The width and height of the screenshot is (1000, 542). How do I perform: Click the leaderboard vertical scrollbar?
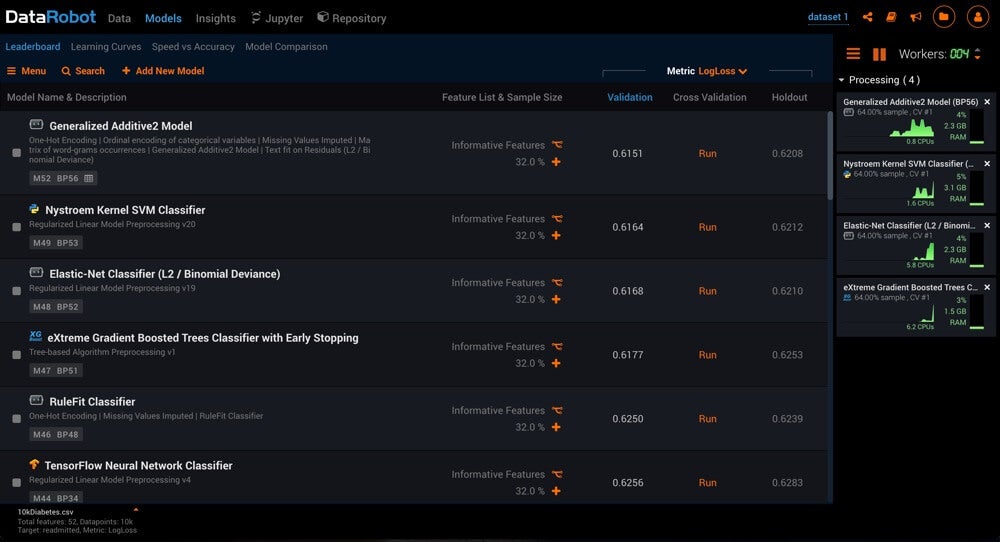(830, 156)
